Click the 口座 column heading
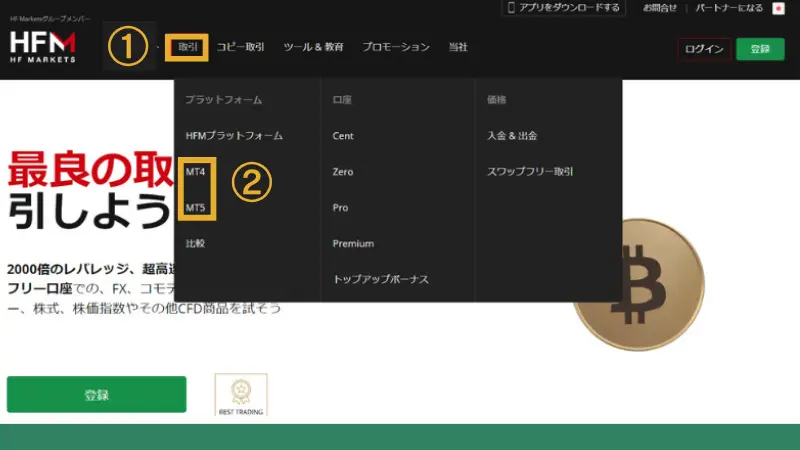The image size is (800, 450). (x=342, y=99)
